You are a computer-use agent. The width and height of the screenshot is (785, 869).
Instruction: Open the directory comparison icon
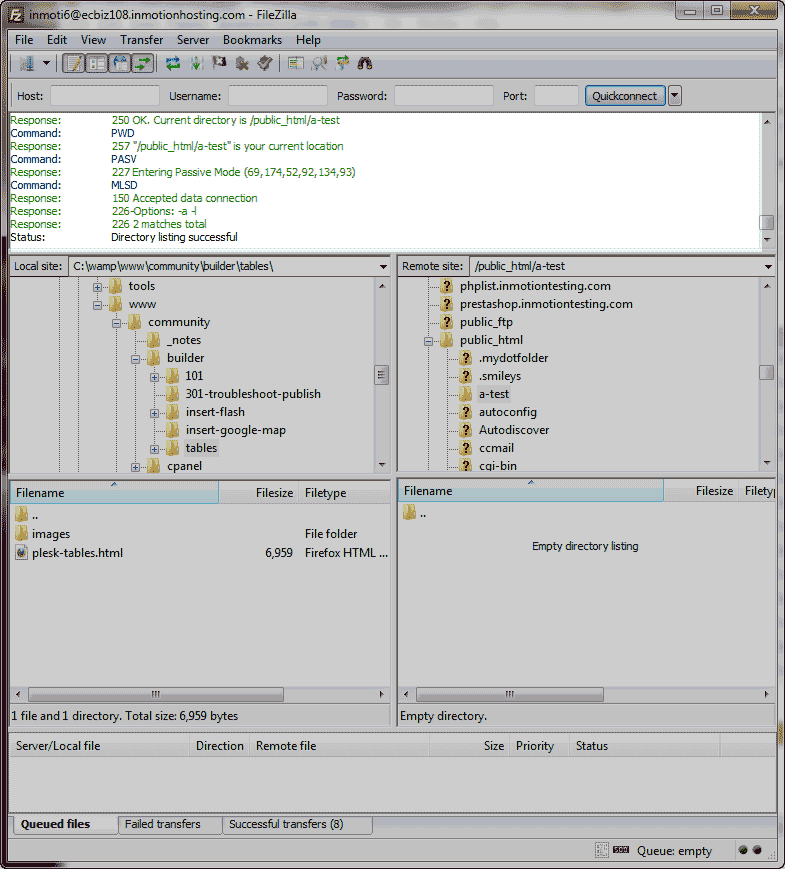click(319, 64)
